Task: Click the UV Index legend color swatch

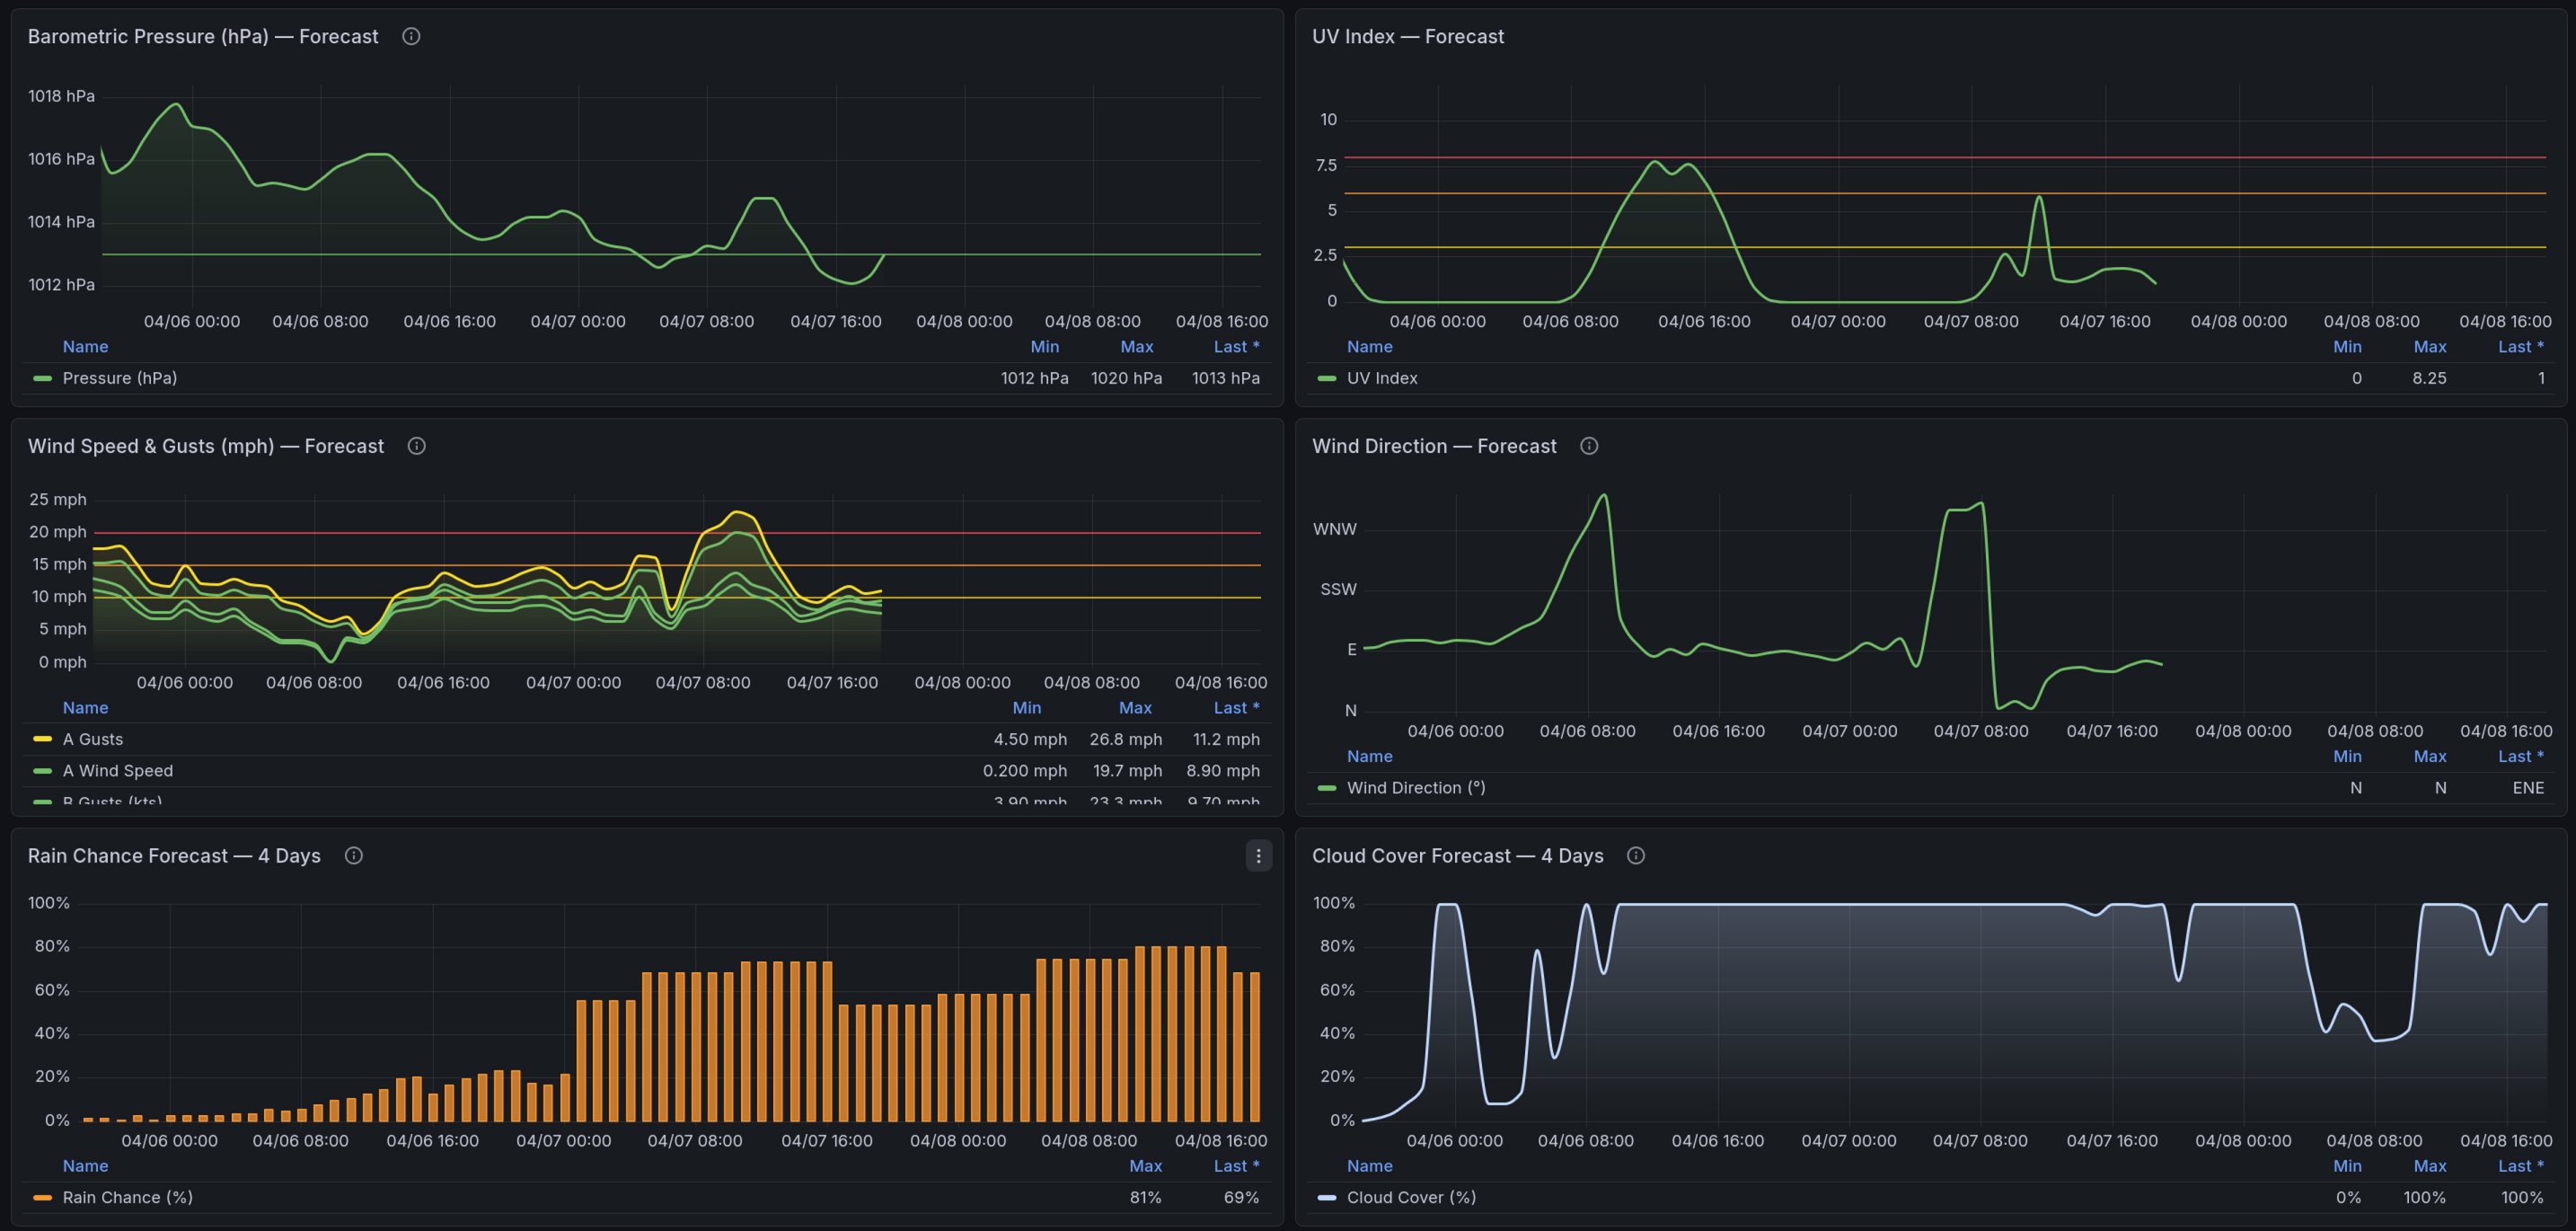Action: click(1327, 378)
